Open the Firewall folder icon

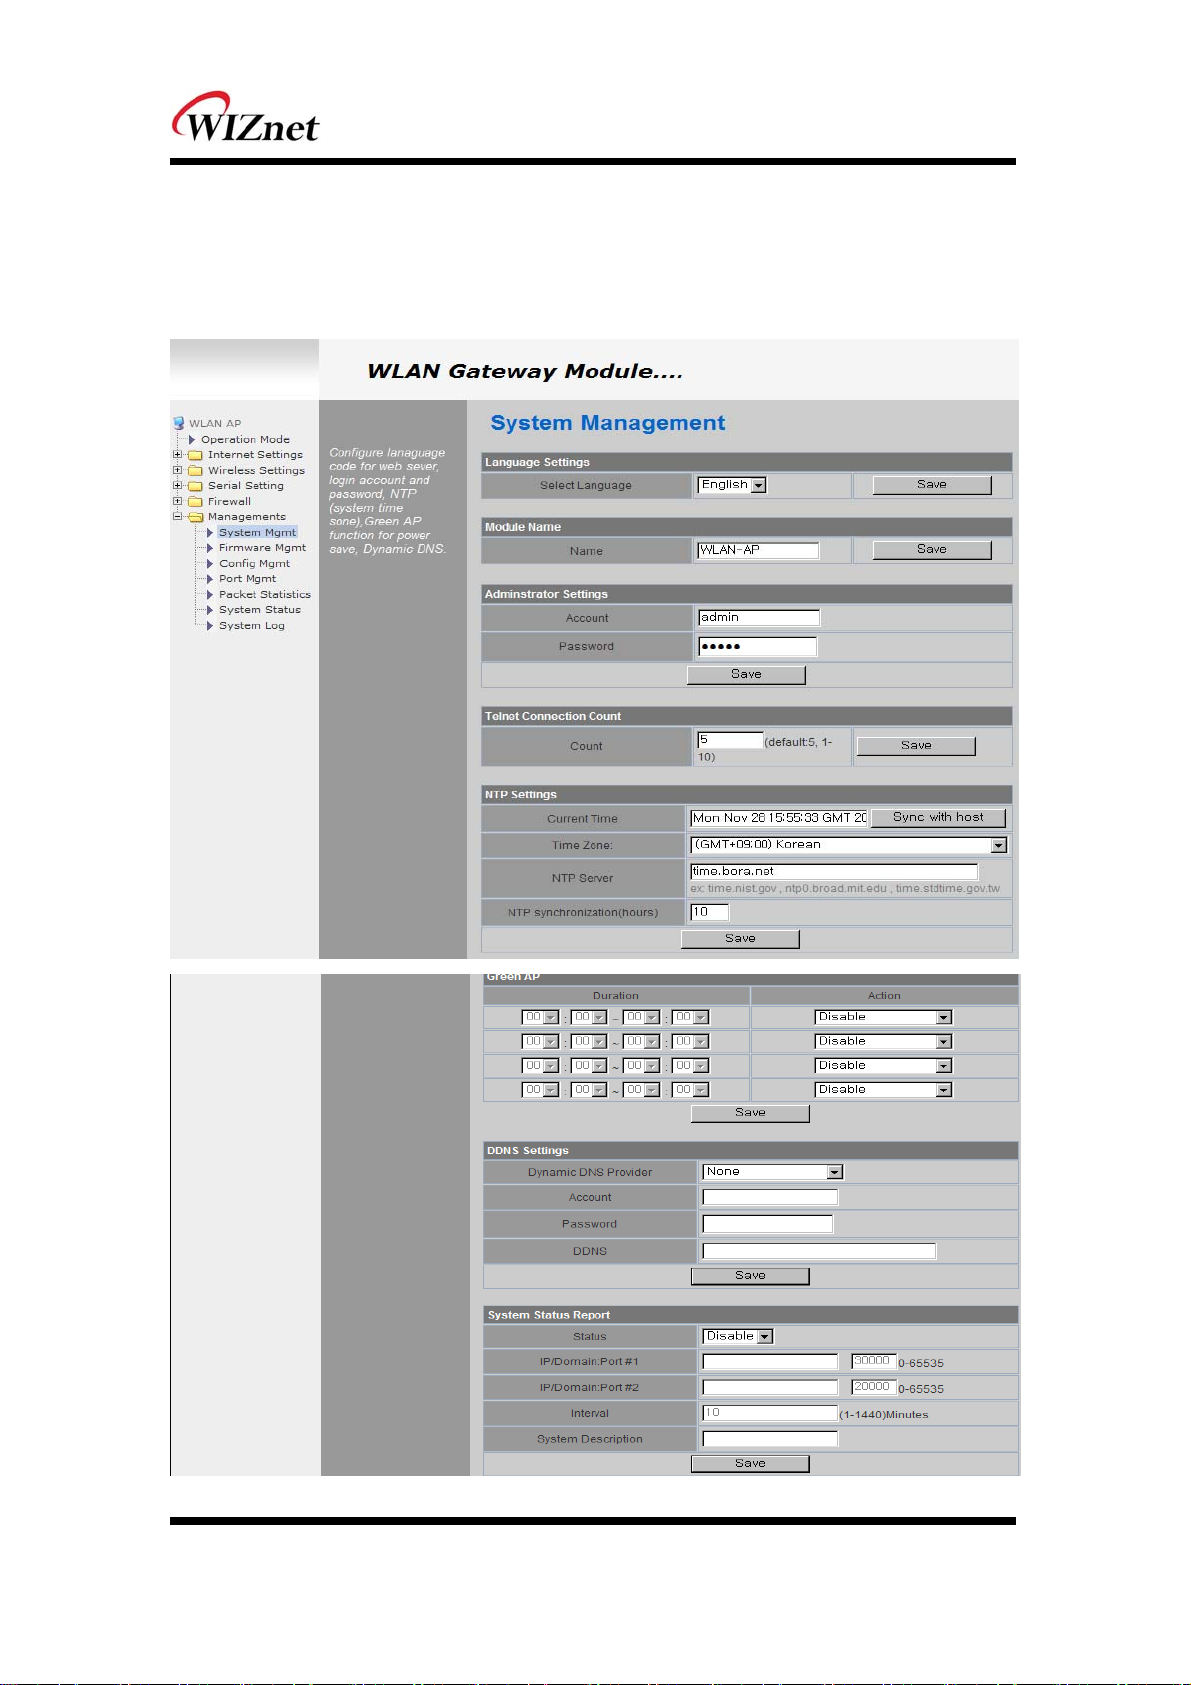tap(195, 502)
